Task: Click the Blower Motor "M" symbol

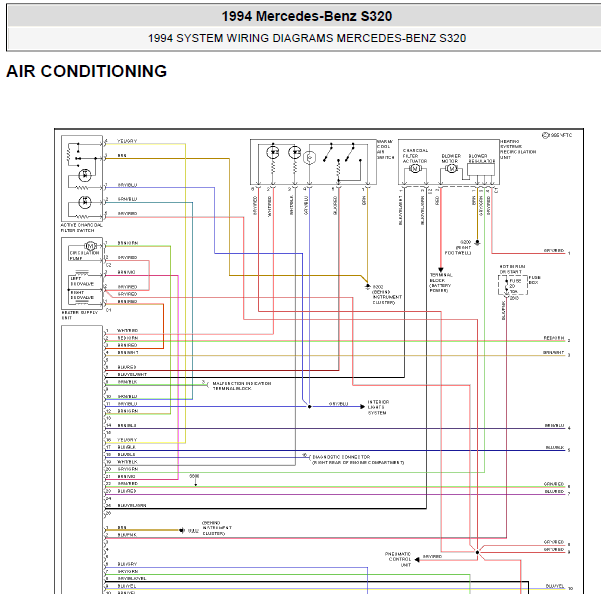Action: 451,168
